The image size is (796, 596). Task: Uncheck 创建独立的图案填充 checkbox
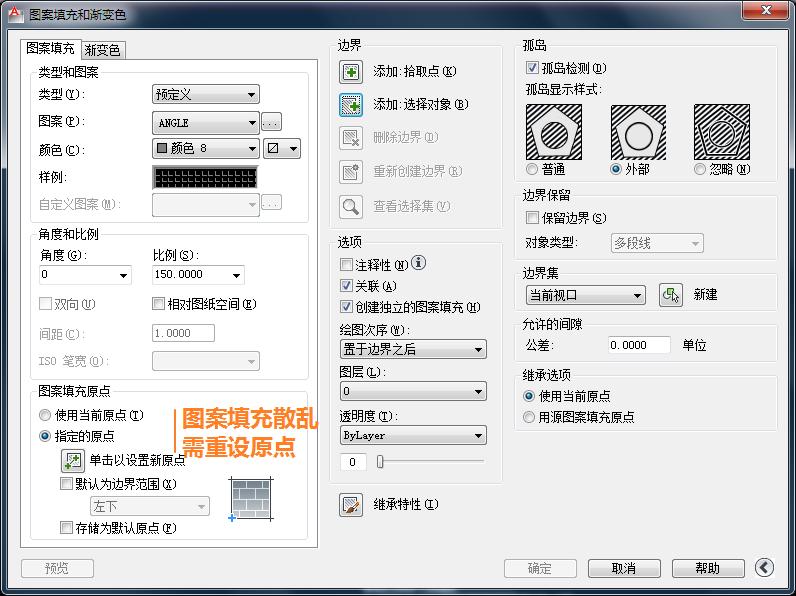tap(346, 307)
